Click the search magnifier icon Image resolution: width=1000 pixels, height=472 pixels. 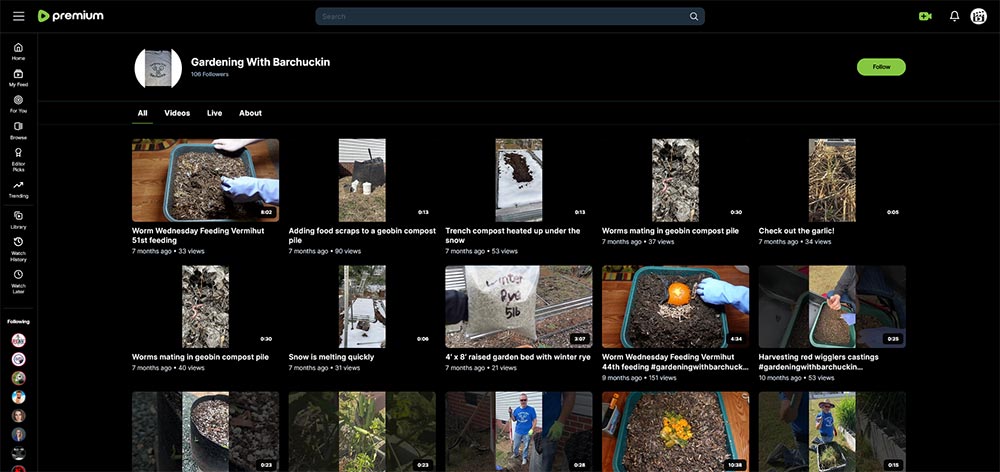(x=694, y=17)
